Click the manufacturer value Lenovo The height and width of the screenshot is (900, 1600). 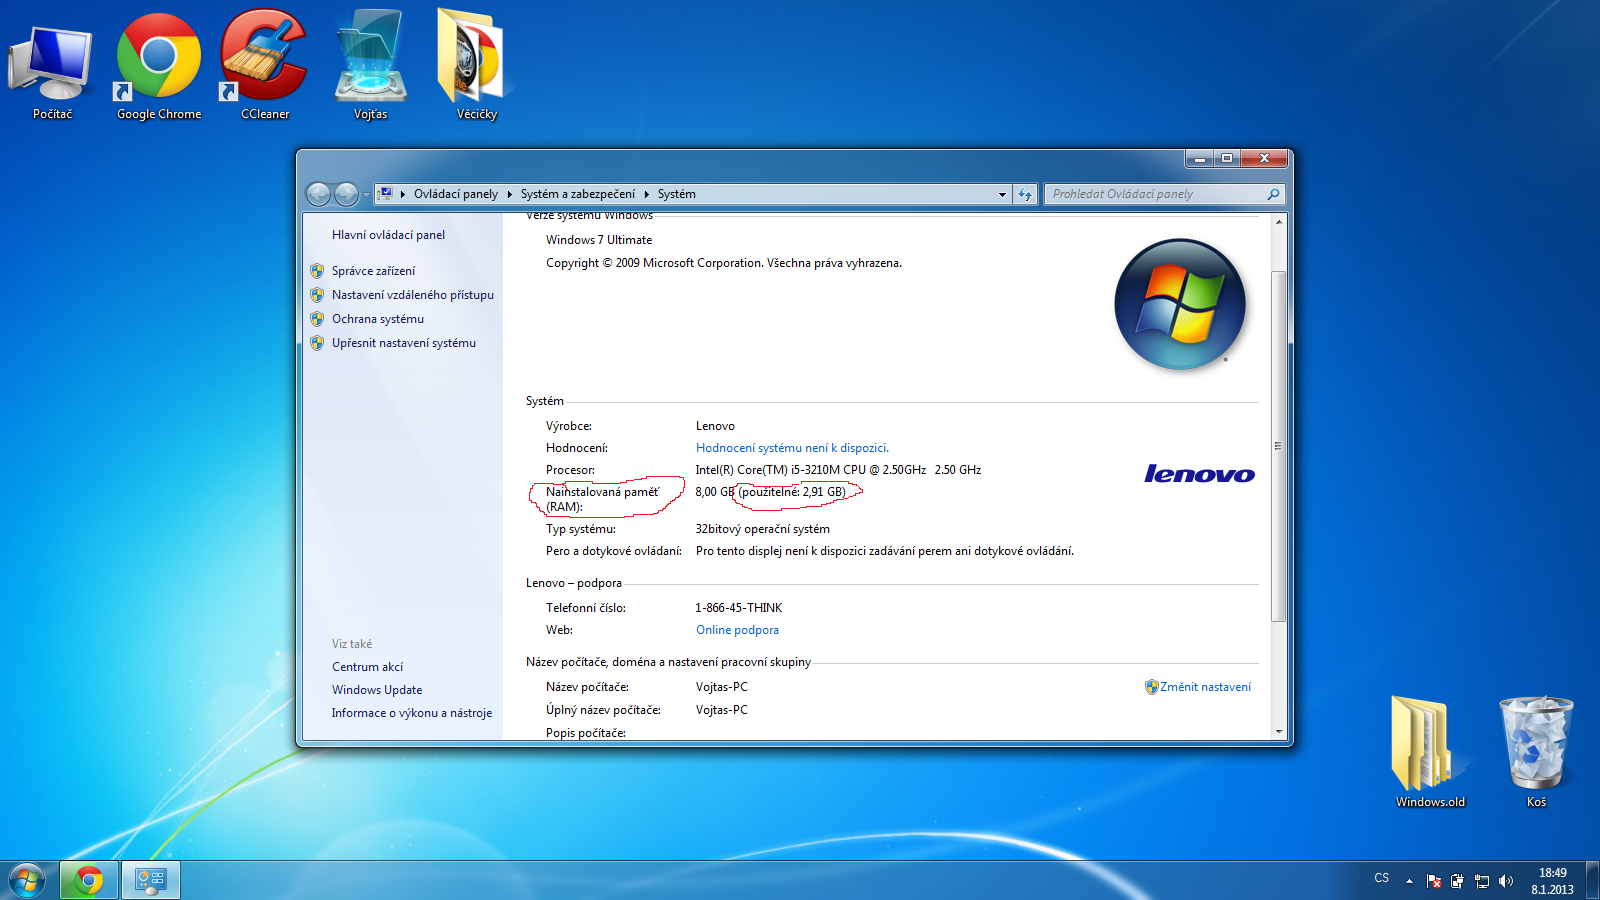[x=715, y=426]
